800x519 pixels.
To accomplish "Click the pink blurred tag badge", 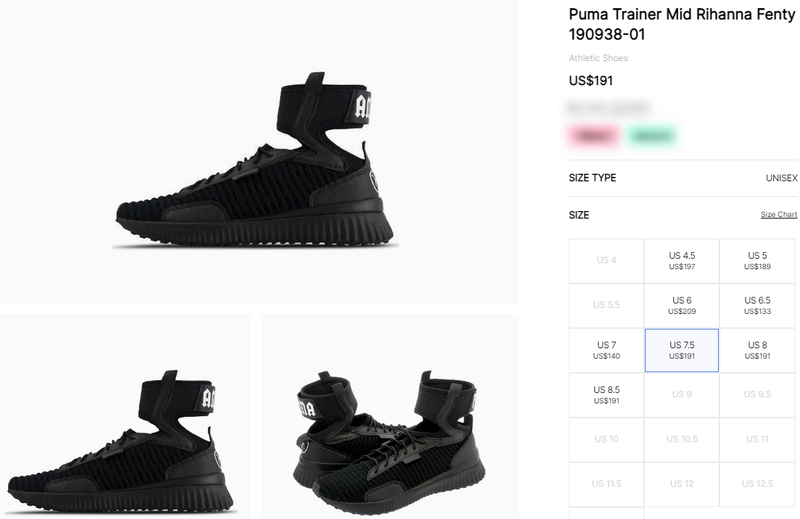I will [594, 135].
